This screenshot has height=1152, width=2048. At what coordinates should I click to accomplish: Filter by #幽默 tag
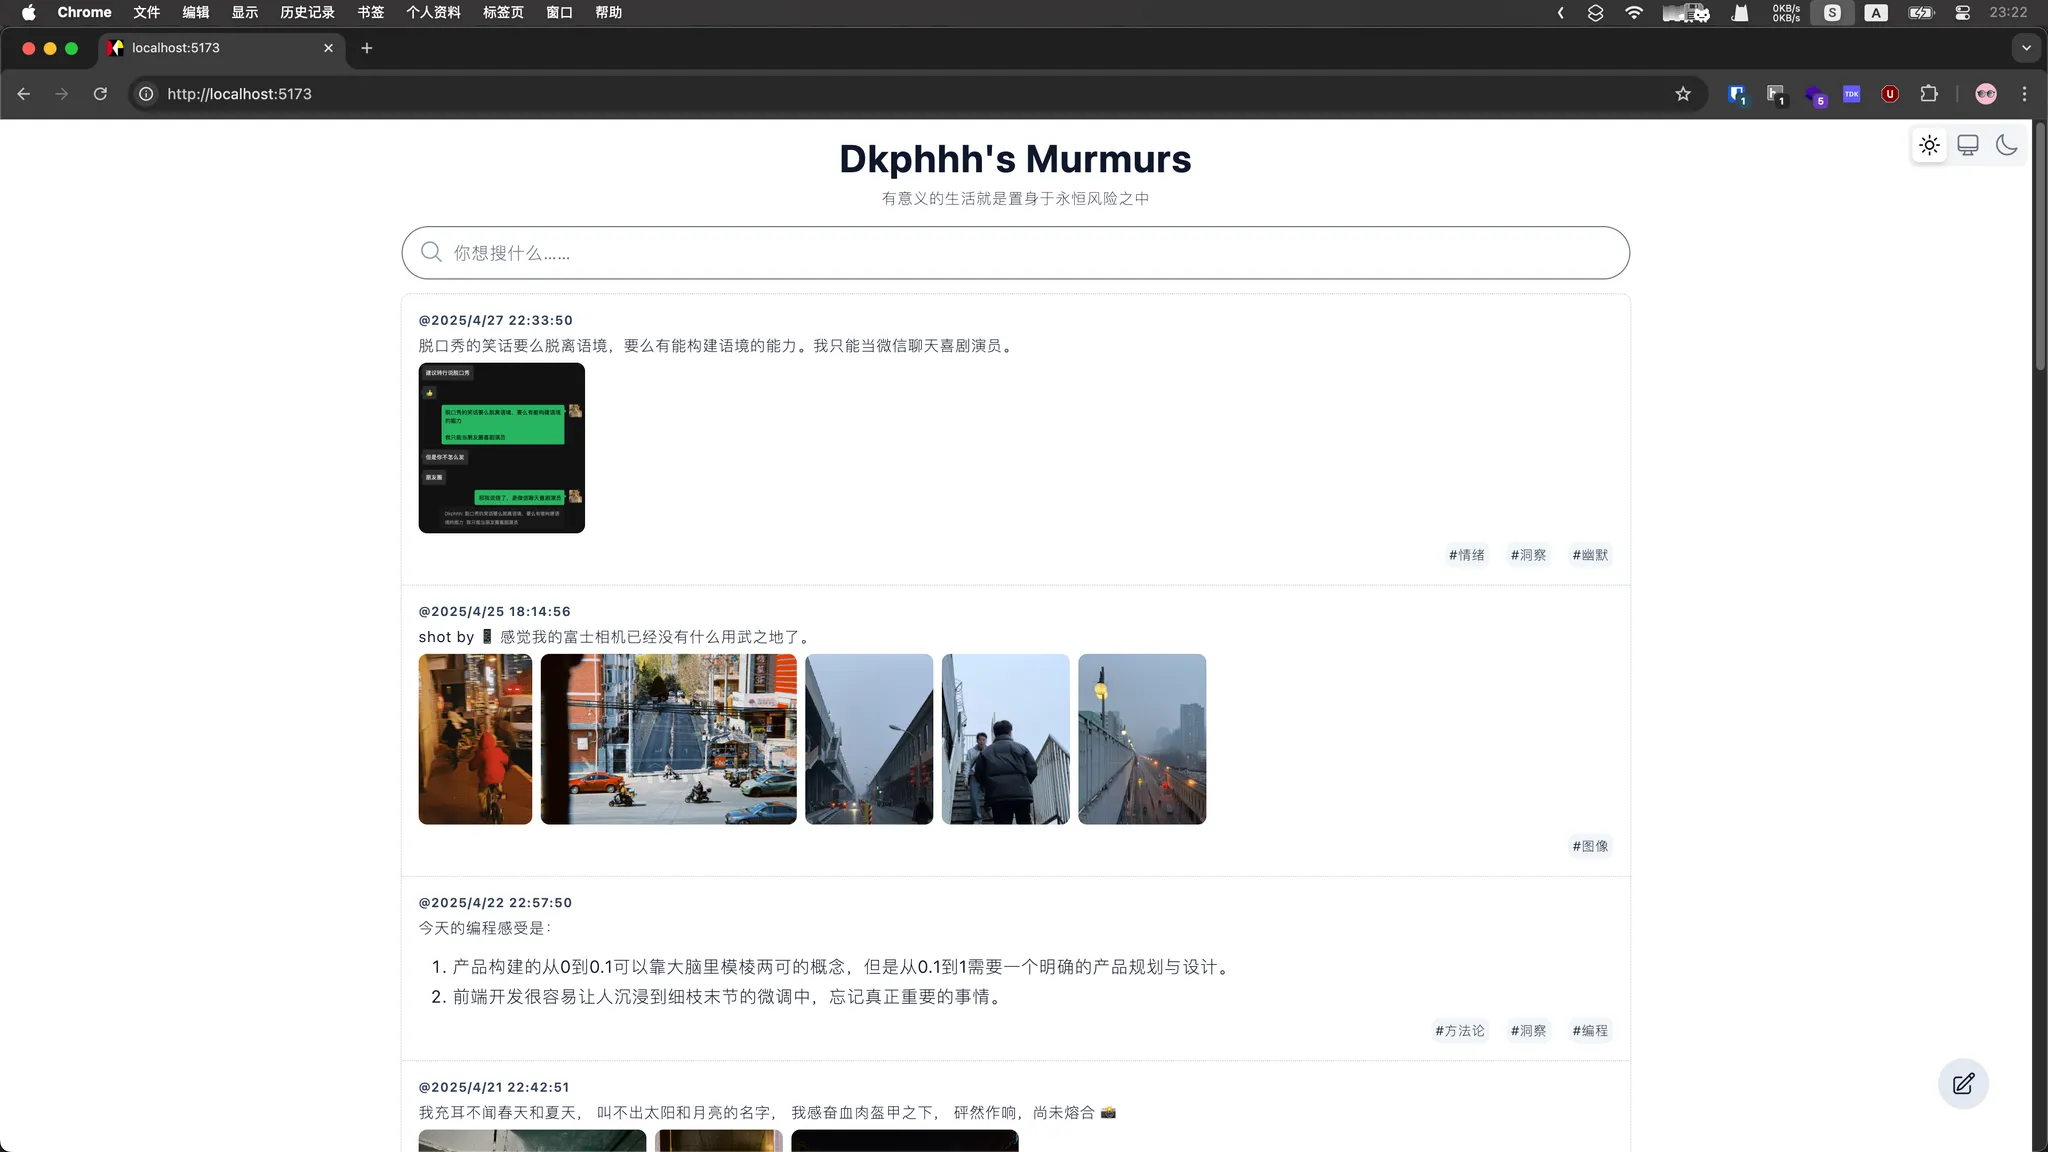[x=1590, y=555]
